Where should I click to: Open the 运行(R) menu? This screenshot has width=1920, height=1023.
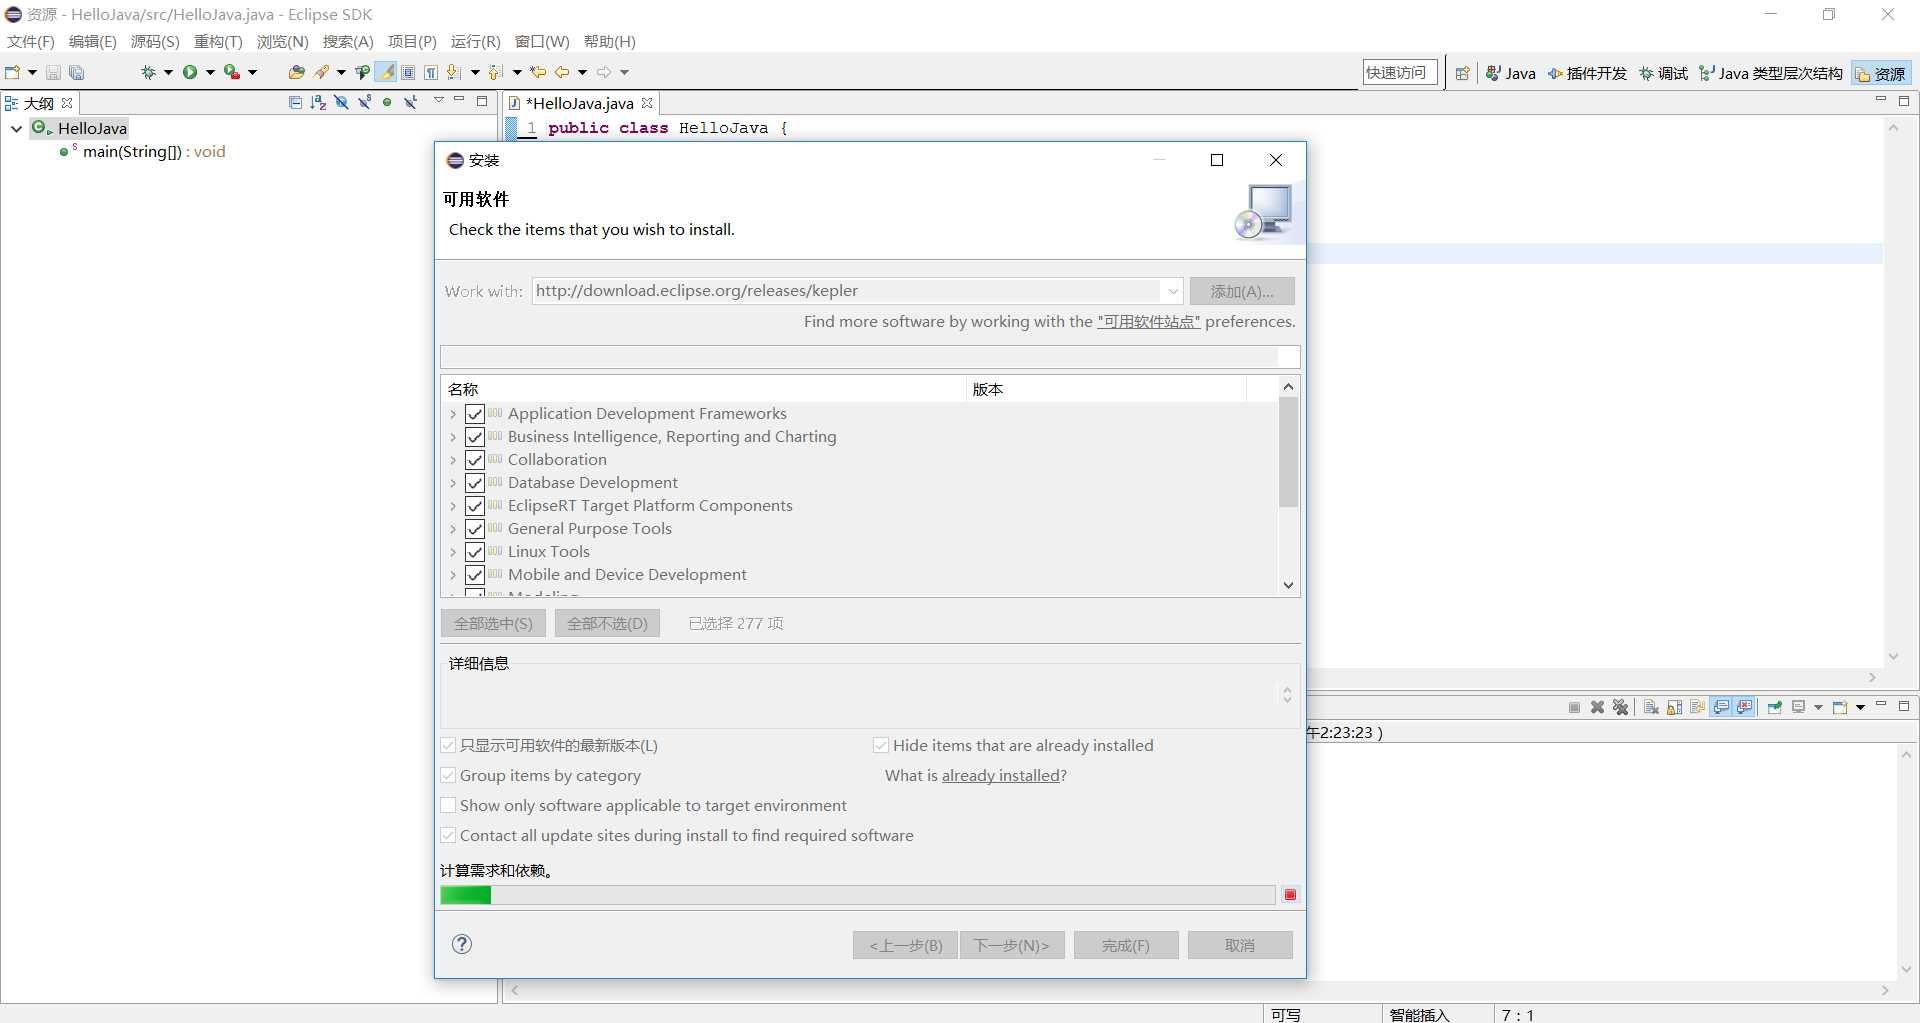[475, 41]
